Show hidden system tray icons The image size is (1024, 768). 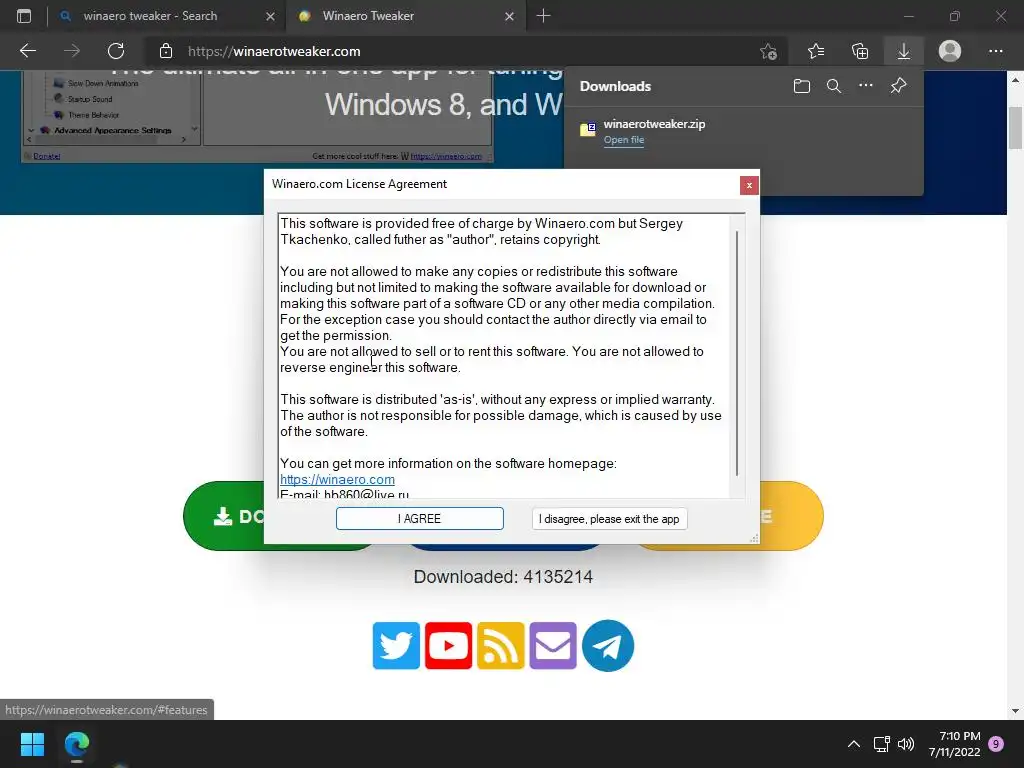click(x=854, y=744)
